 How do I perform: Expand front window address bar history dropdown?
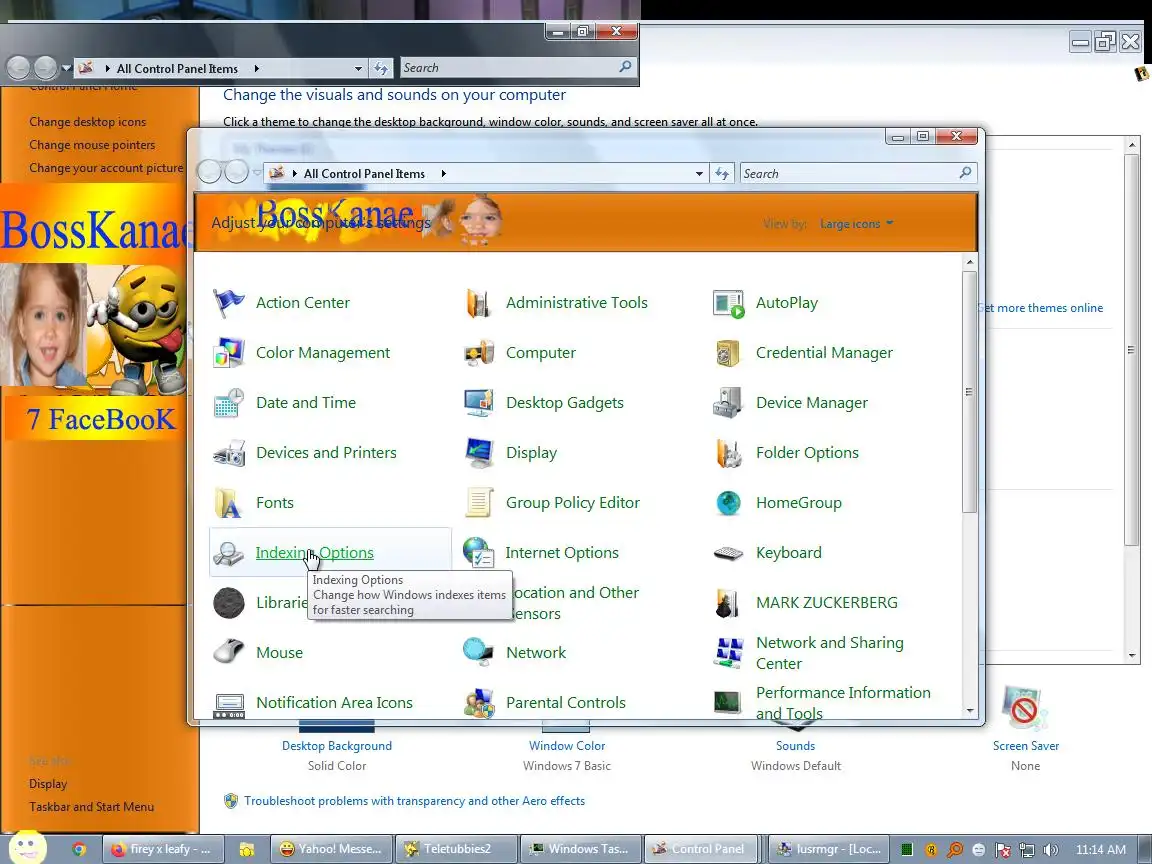[x=699, y=173]
